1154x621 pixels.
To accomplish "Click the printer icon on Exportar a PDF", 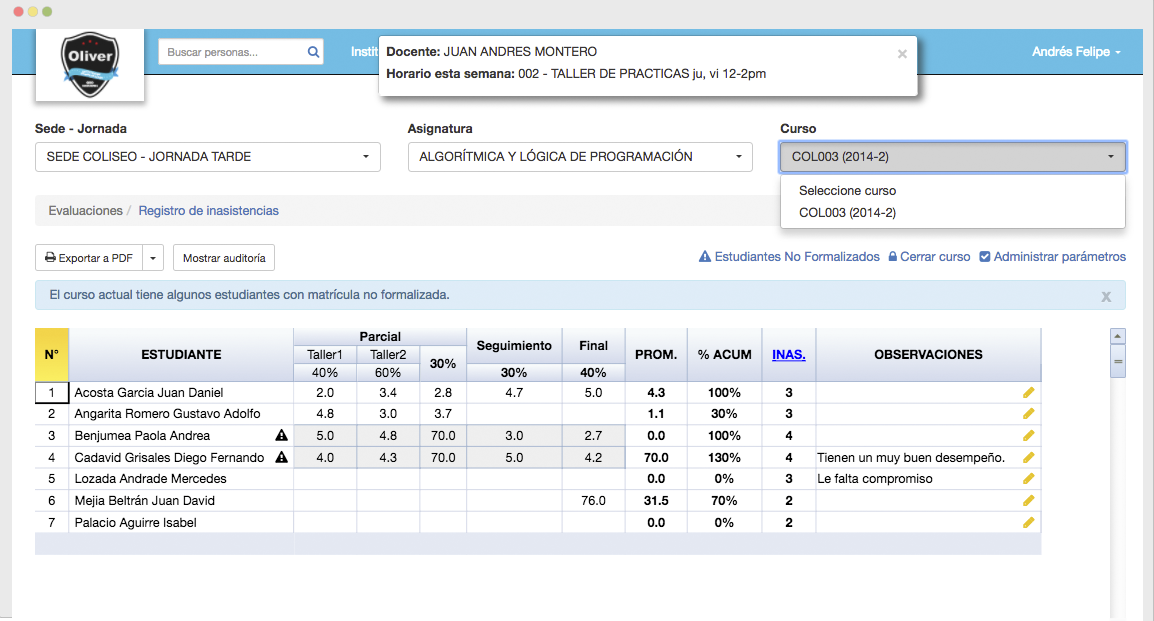I will pos(49,257).
